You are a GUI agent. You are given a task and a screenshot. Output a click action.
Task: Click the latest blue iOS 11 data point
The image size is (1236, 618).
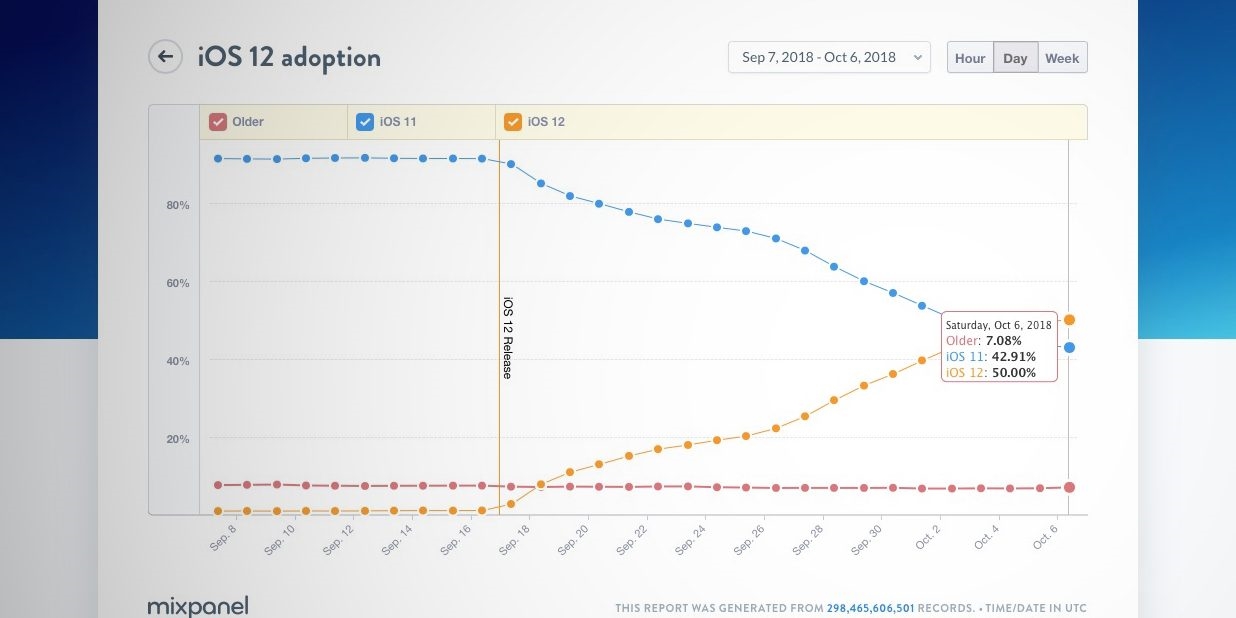[1069, 347]
